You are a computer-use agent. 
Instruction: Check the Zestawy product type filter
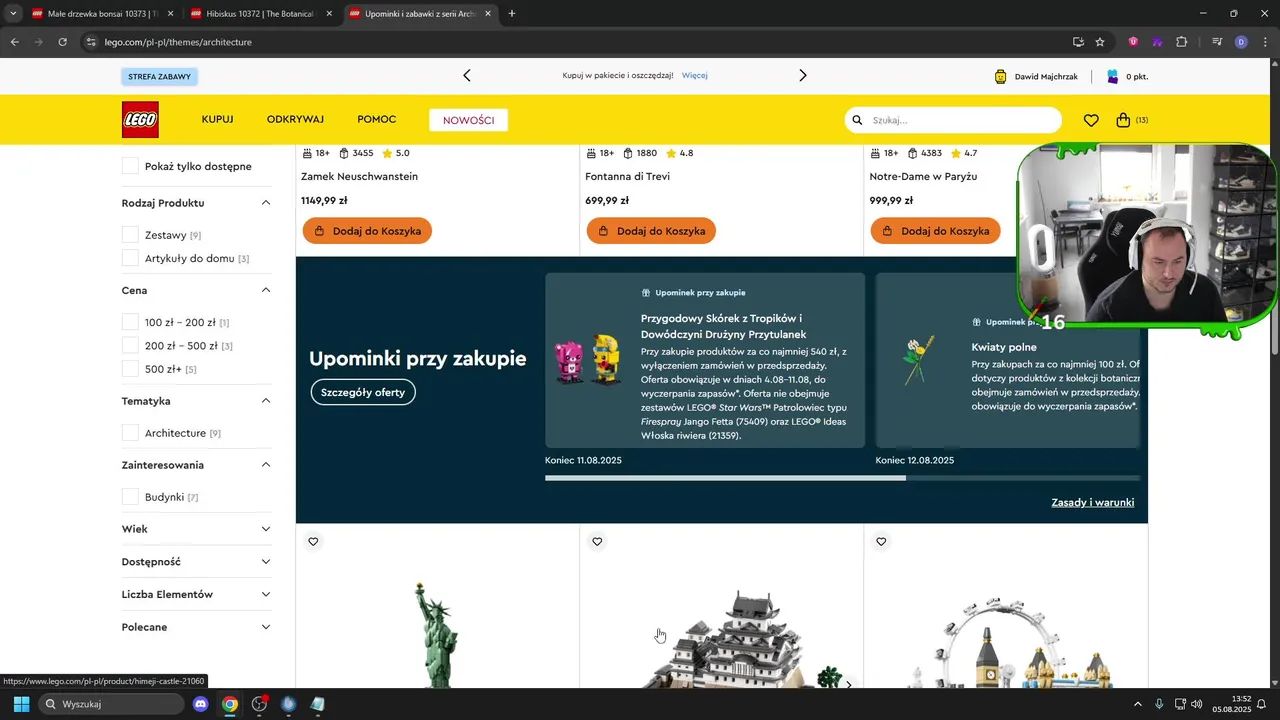130,235
